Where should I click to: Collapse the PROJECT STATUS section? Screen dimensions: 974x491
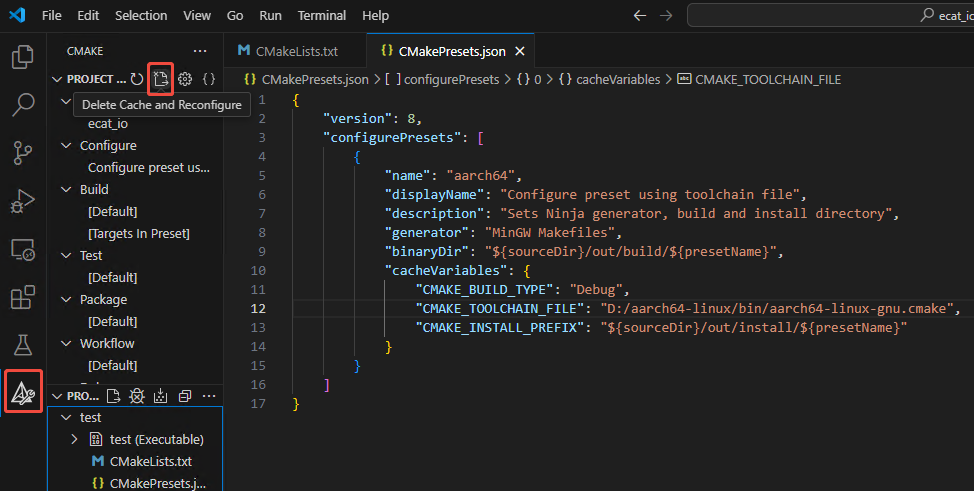pyautogui.click(x=57, y=79)
